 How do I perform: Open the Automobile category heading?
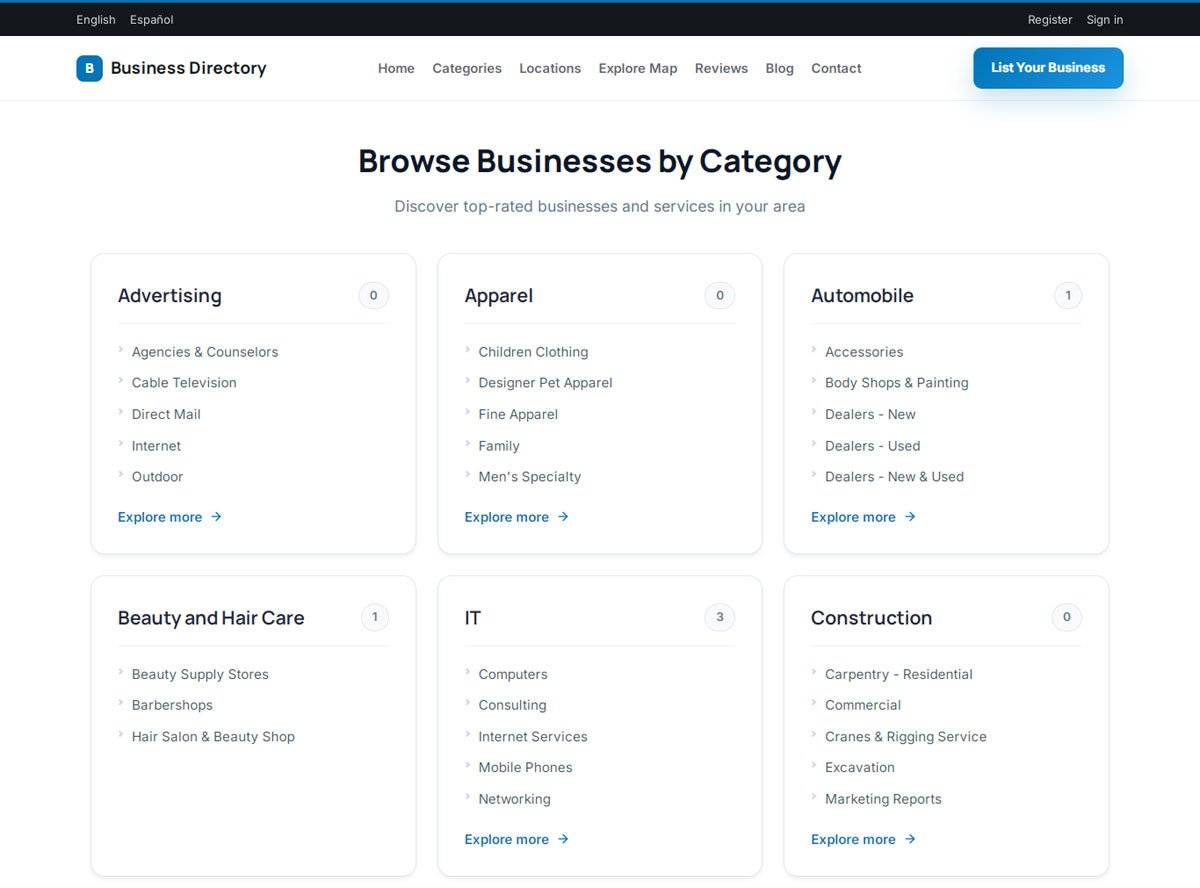[x=862, y=296]
